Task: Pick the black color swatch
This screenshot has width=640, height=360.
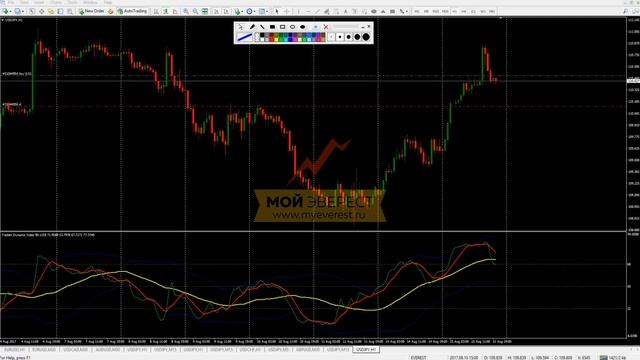Action: pyautogui.click(x=262, y=35)
